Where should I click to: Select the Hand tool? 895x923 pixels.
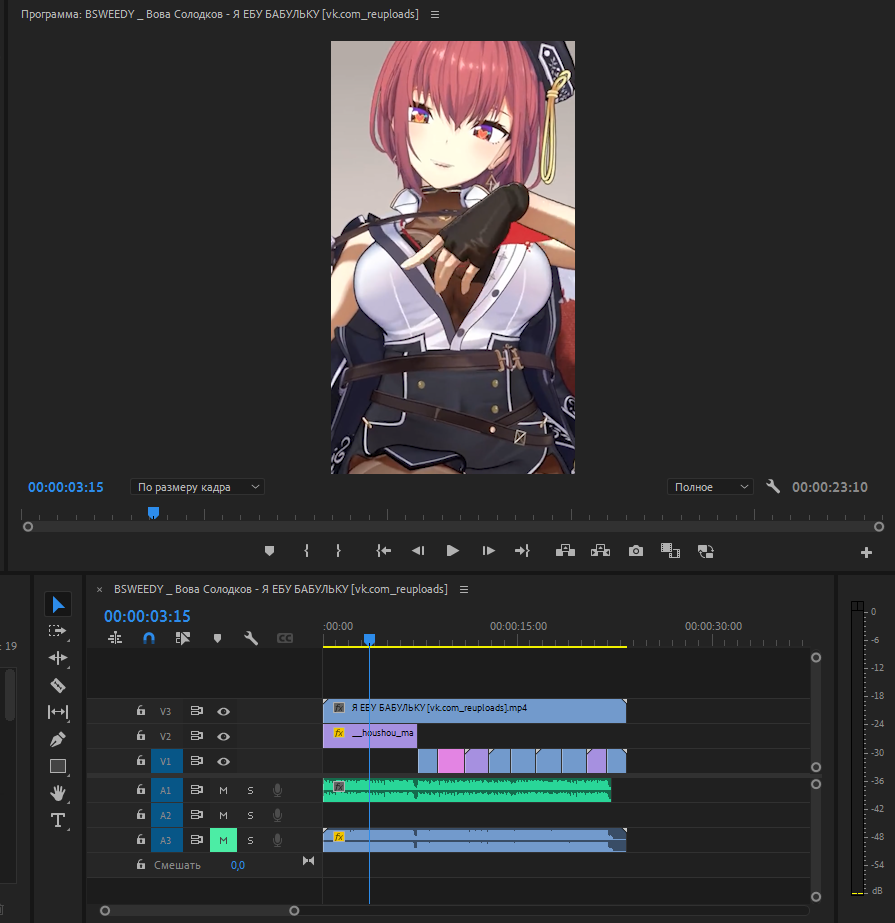tap(58, 793)
